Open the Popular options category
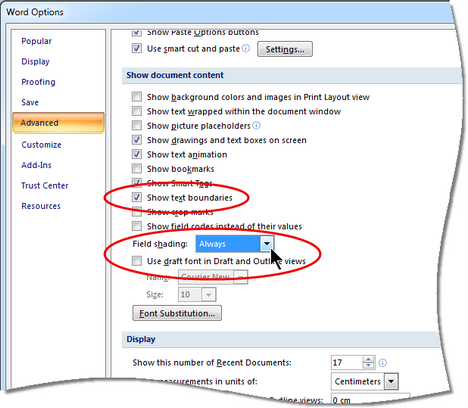 pos(37,41)
